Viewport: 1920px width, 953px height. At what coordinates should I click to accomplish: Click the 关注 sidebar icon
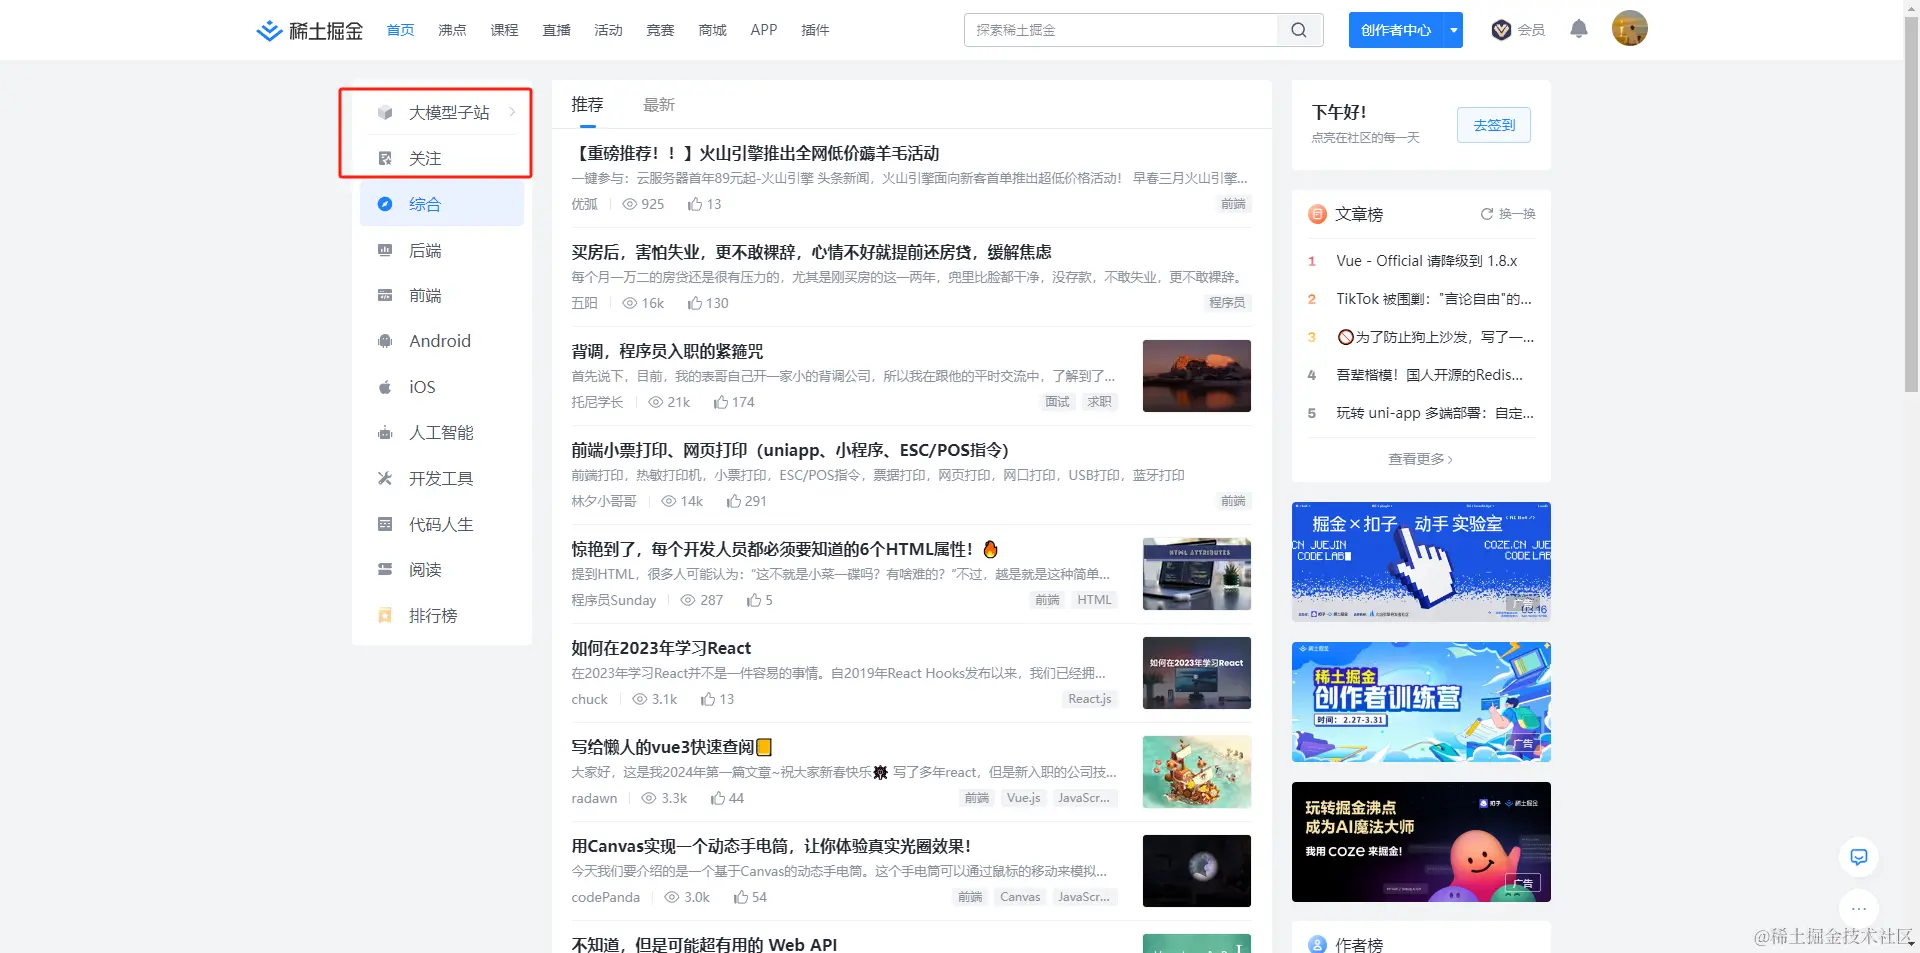(x=385, y=158)
